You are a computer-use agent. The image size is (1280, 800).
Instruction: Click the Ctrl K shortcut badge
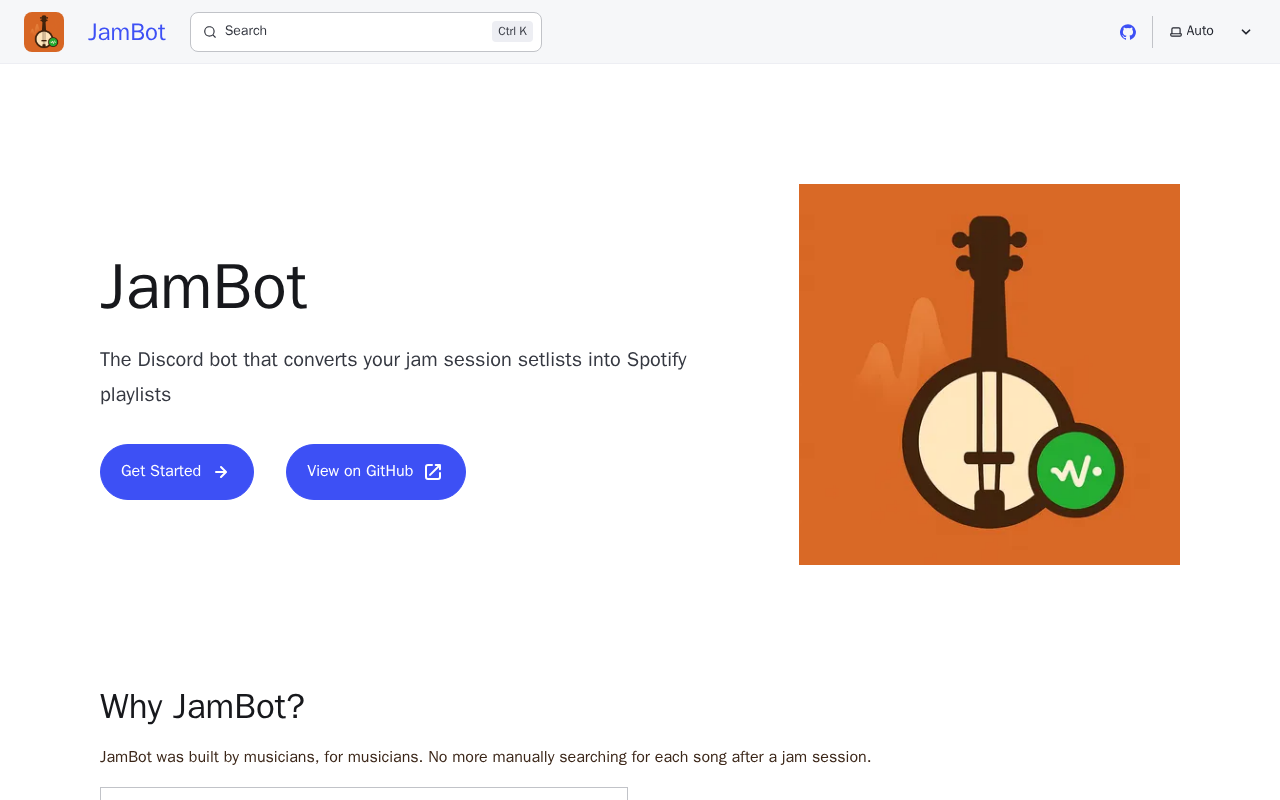pos(512,32)
